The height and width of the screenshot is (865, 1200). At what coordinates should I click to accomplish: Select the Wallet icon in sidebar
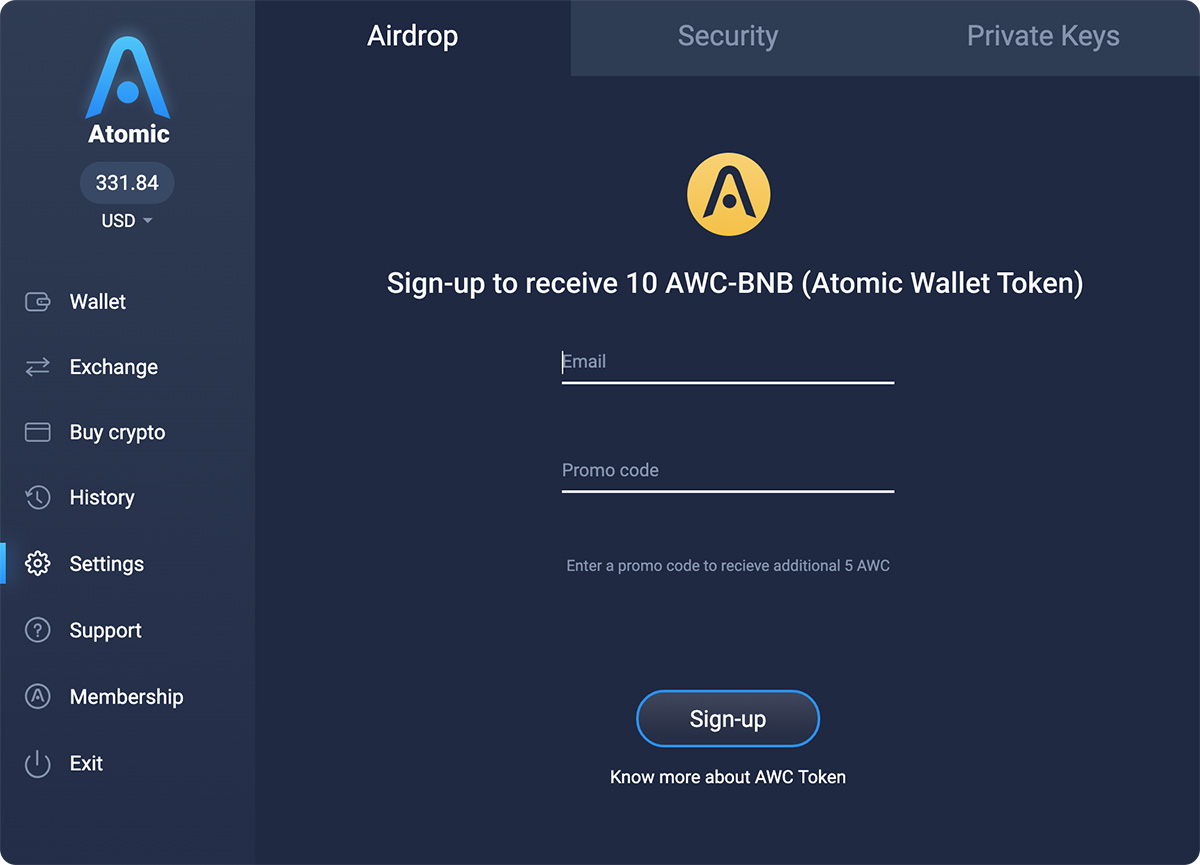[36, 301]
